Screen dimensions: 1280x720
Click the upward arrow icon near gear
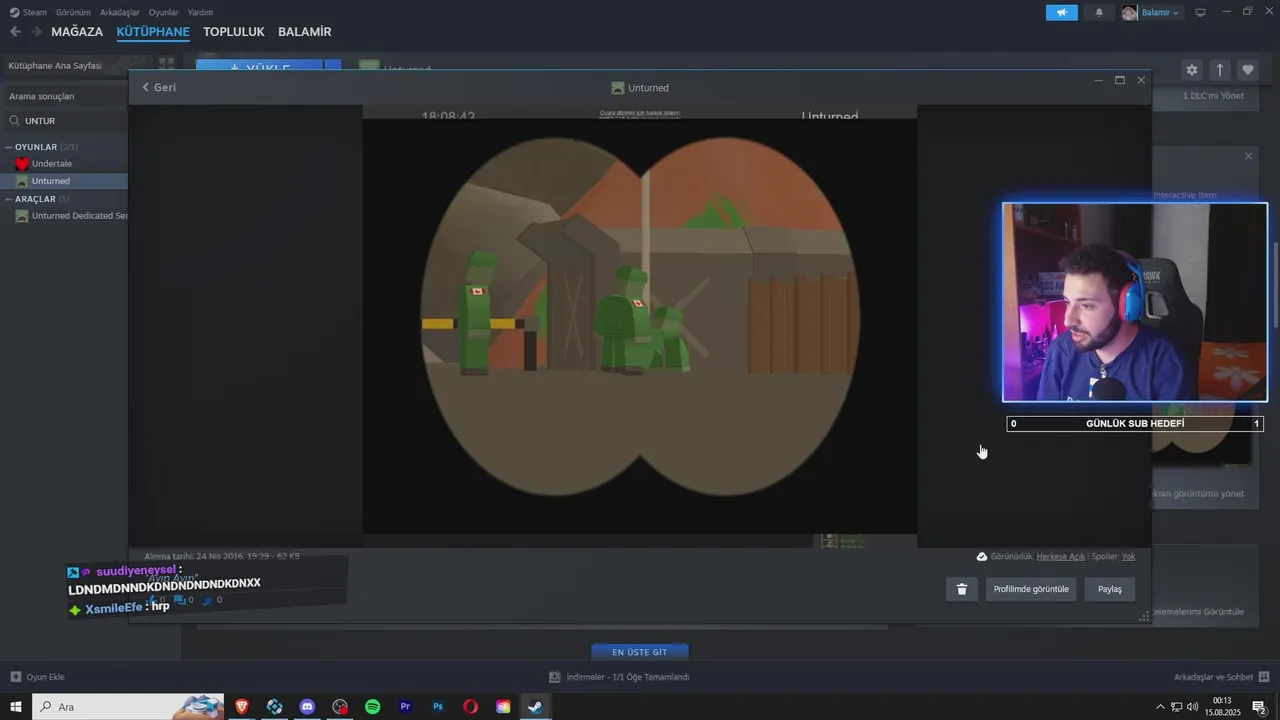[1219, 70]
